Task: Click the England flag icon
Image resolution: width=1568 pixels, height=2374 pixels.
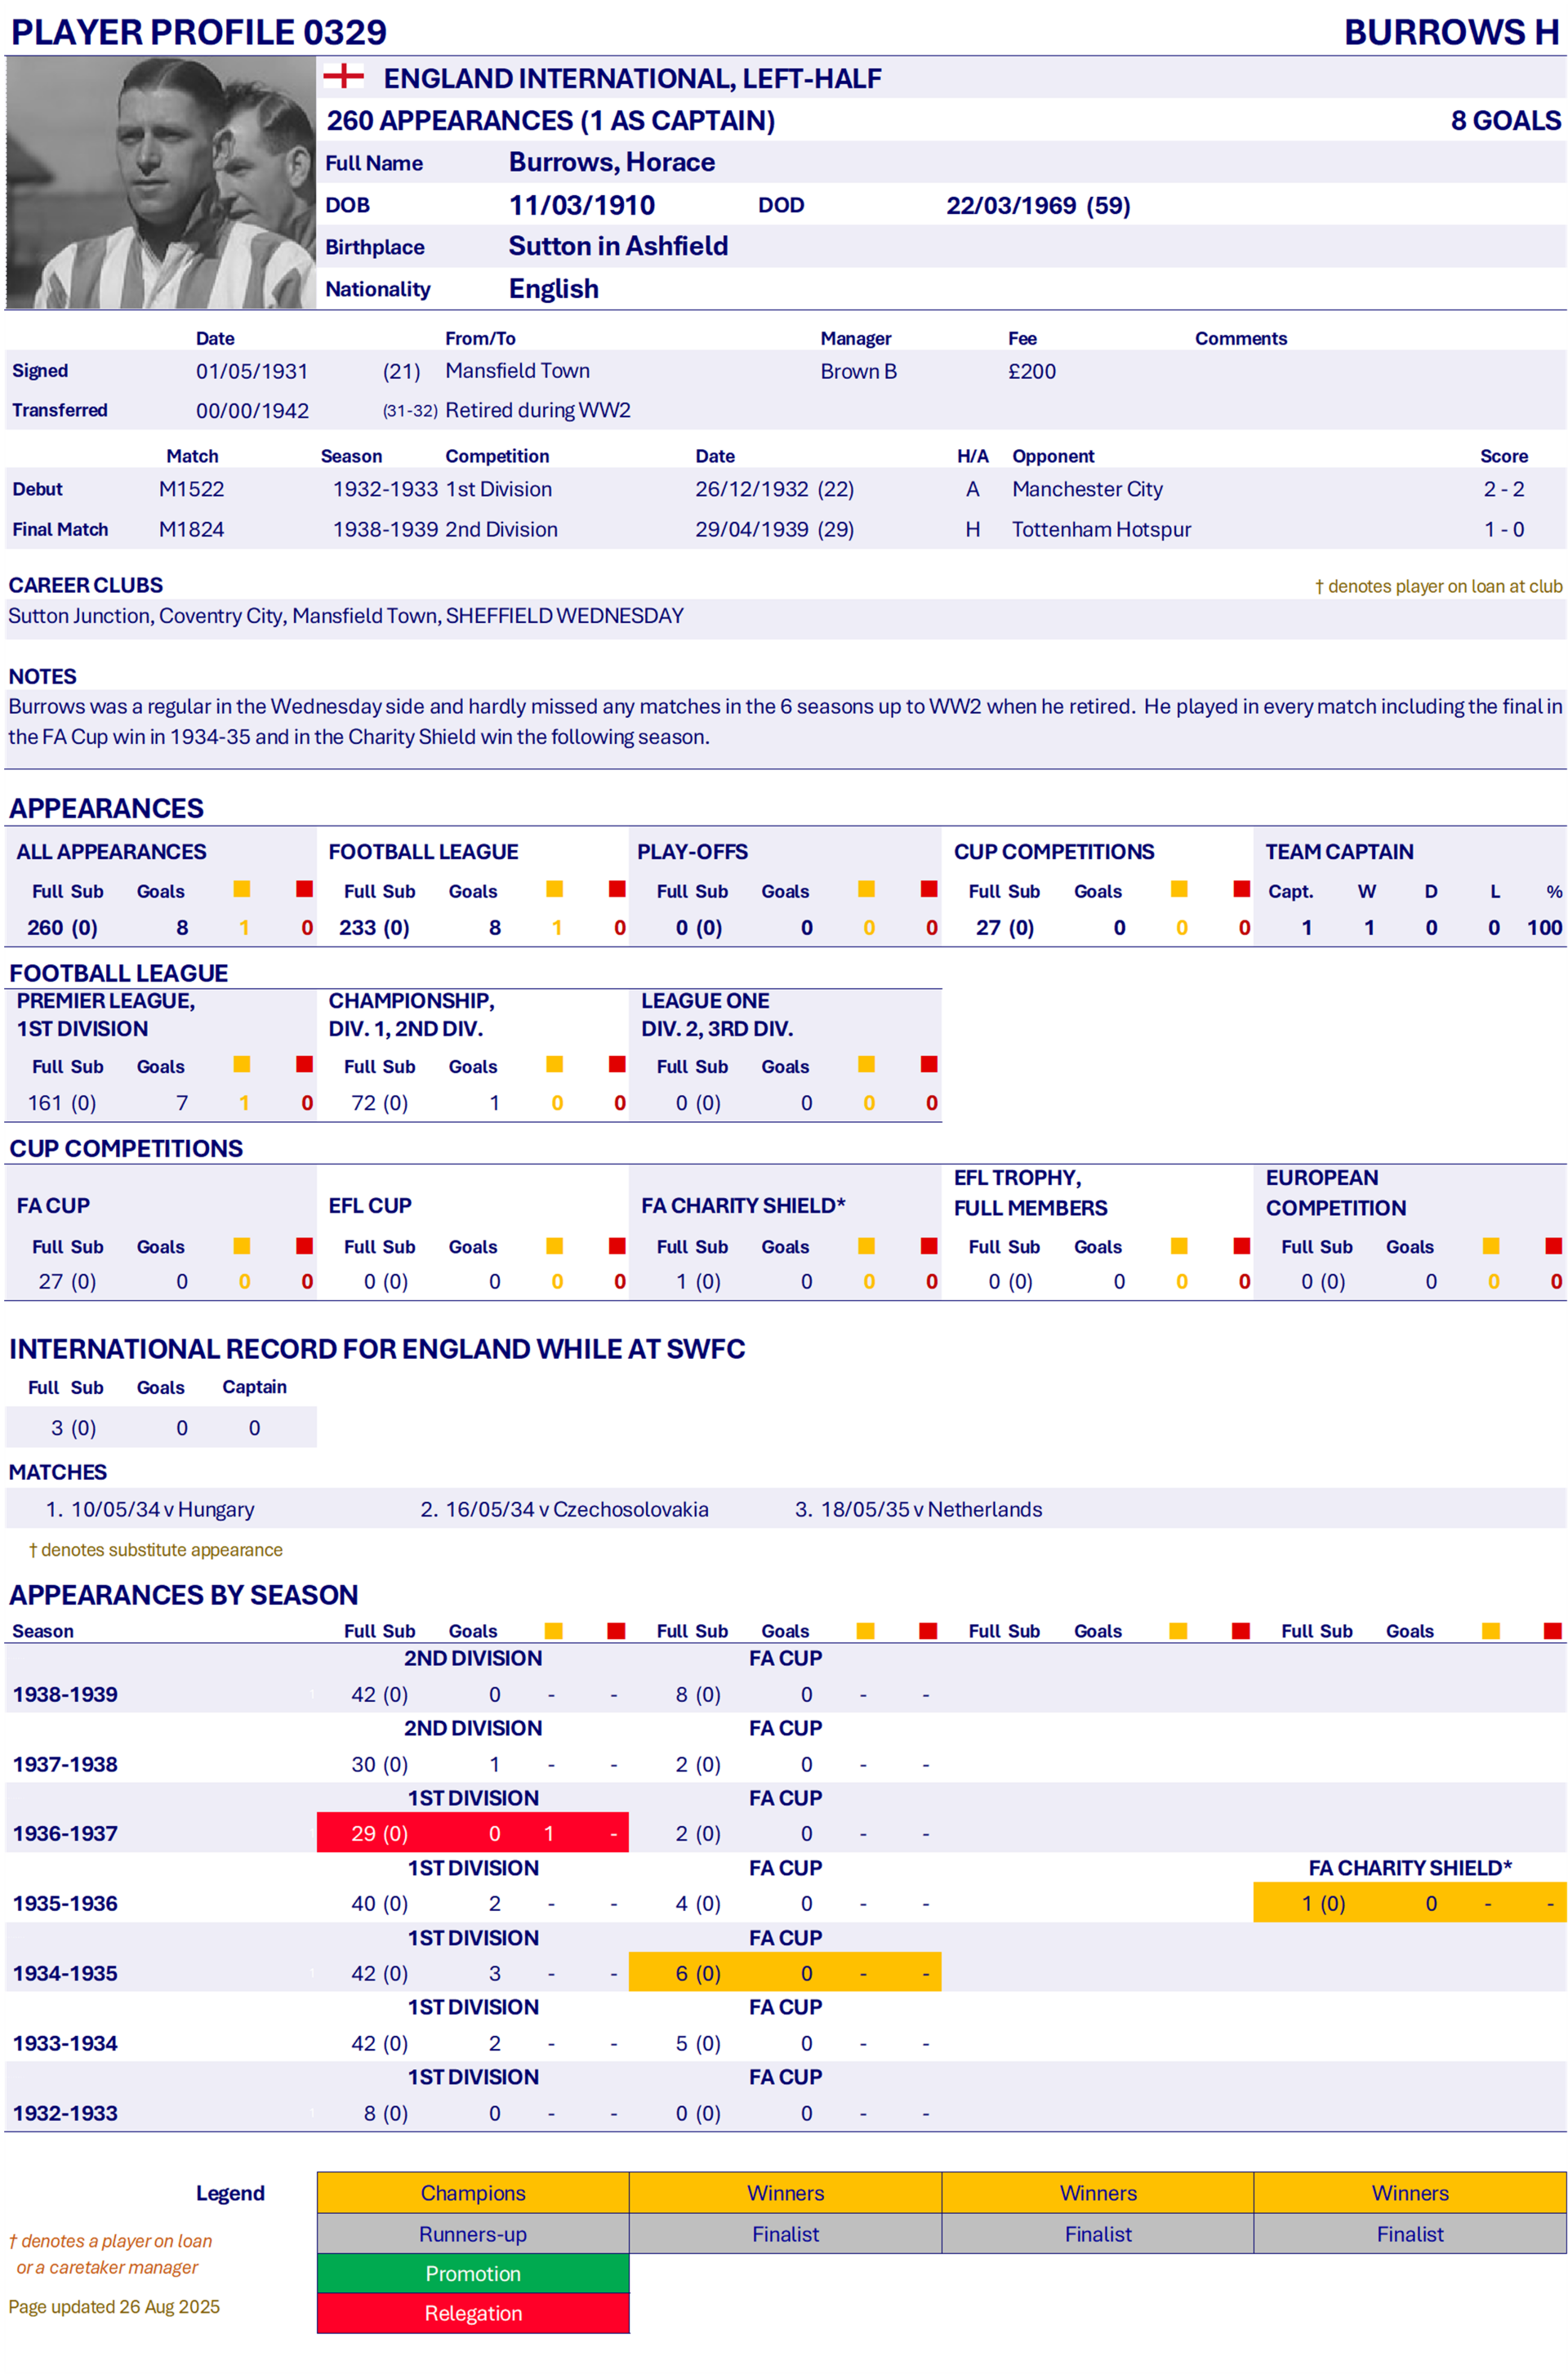Action: 343,76
